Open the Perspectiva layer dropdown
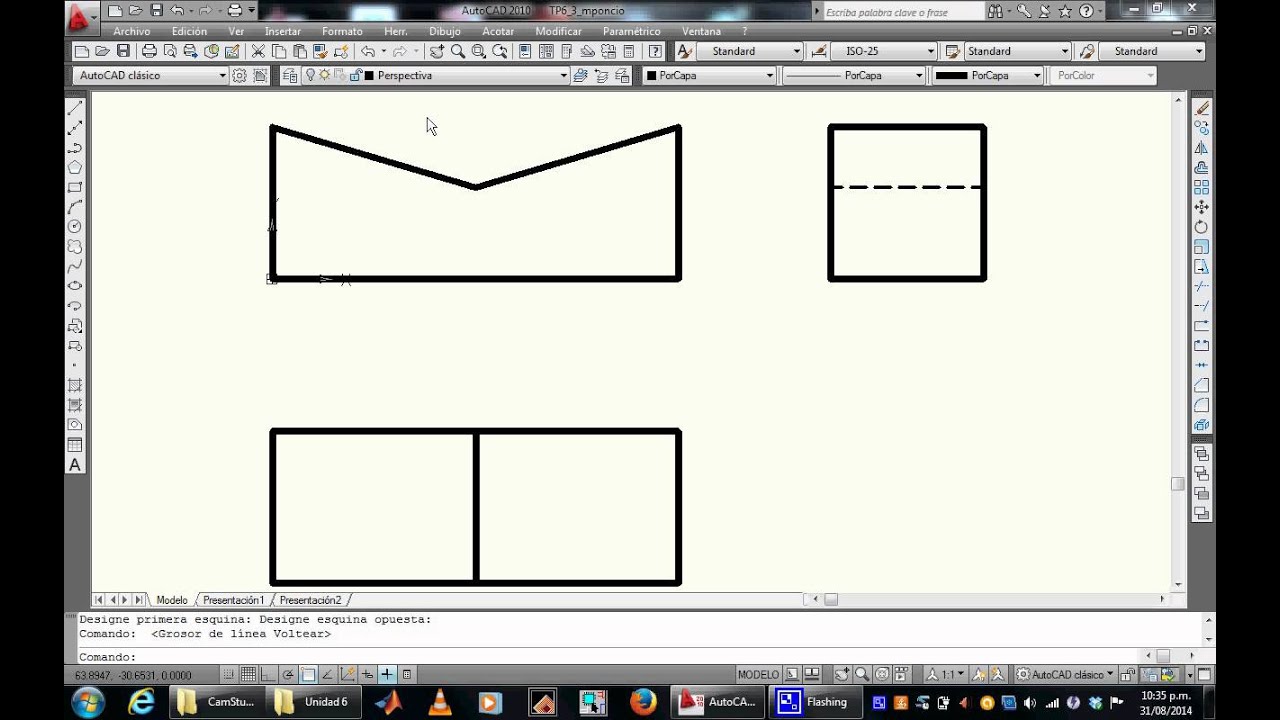The image size is (1280, 720). click(x=435, y=75)
